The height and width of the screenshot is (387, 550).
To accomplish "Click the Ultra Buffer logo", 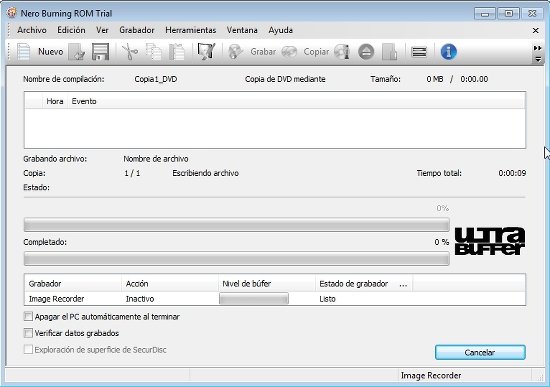I will tap(490, 241).
